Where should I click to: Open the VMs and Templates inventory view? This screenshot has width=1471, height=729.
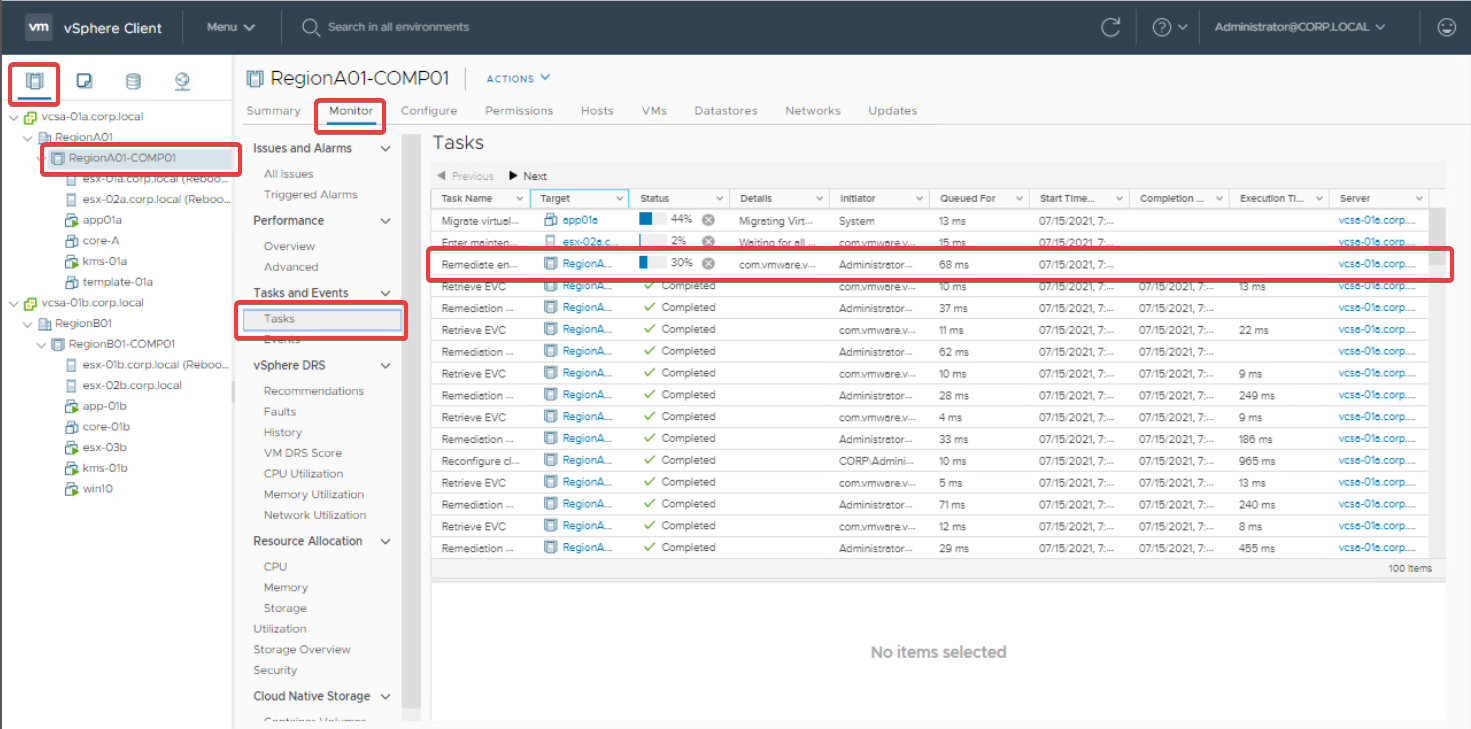coord(85,82)
